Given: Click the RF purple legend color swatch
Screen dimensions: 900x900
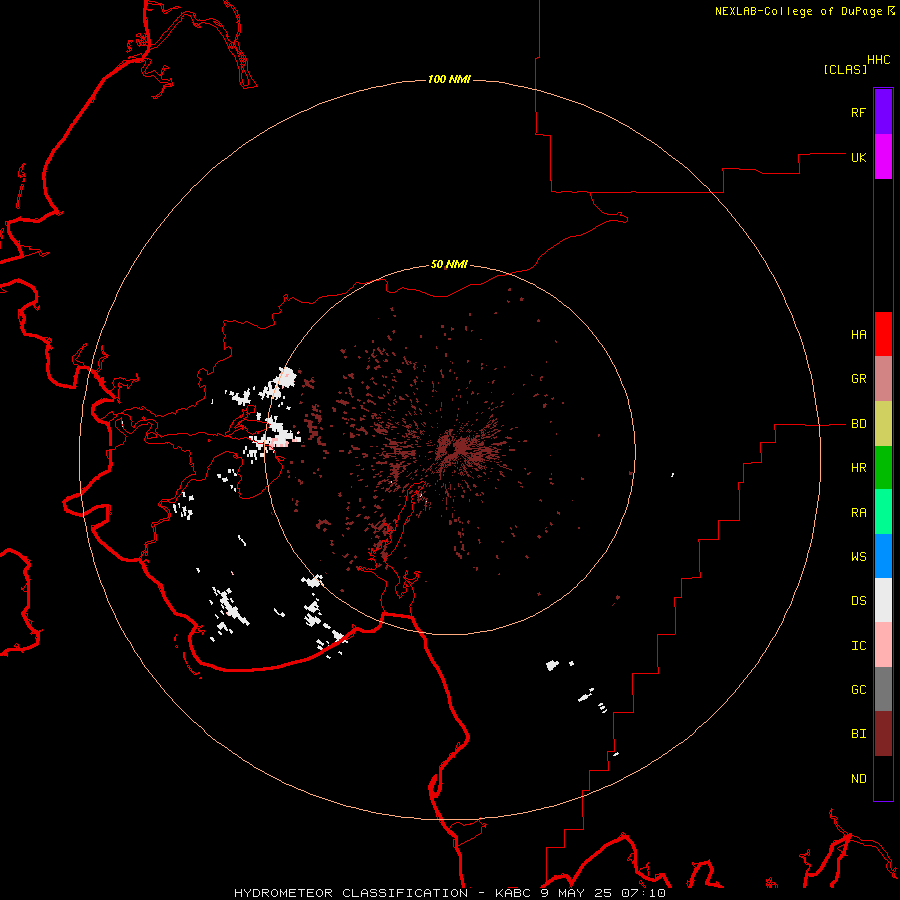Looking at the screenshot, I should tap(883, 112).
